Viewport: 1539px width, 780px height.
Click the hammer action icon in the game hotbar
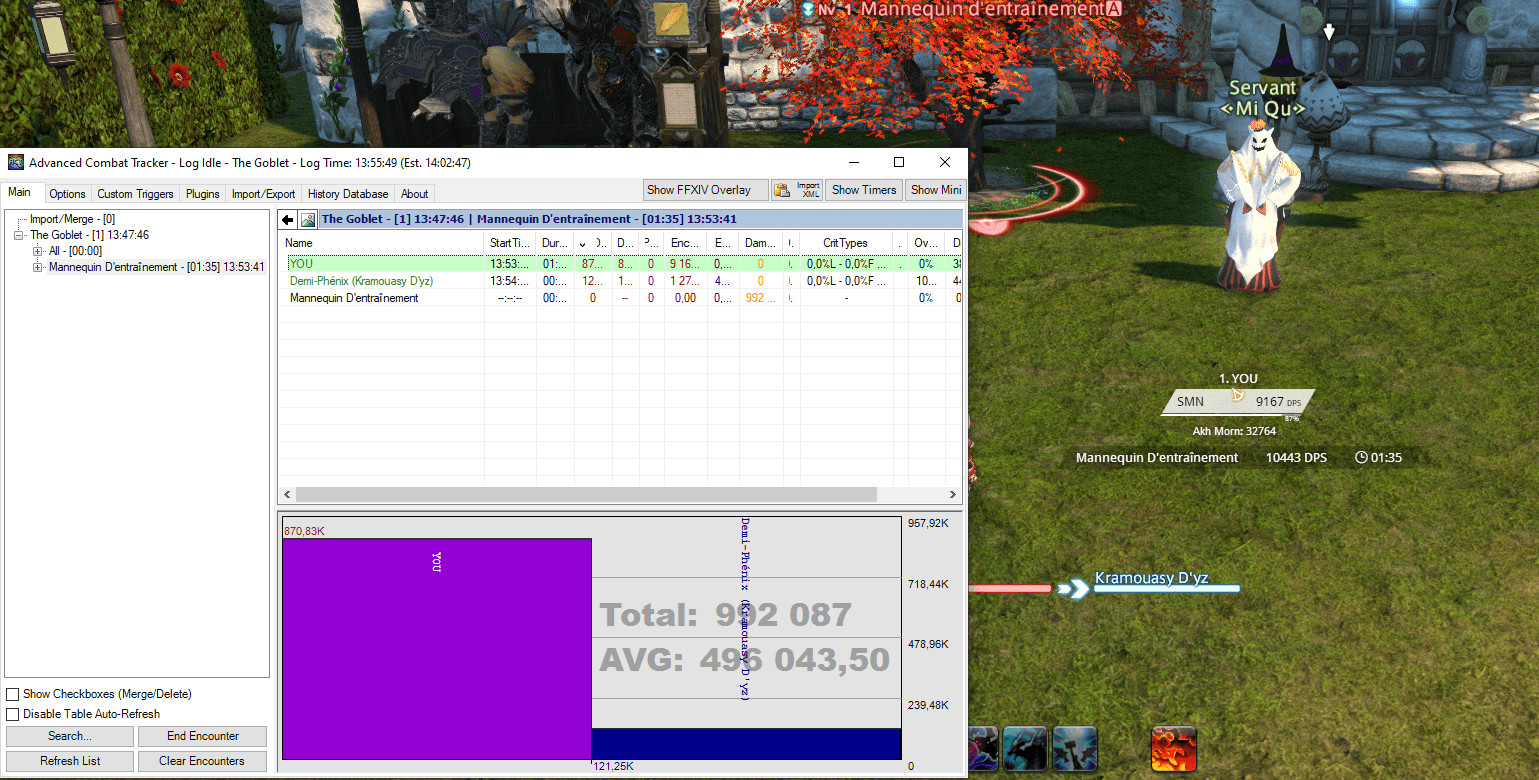point(1075,749)
